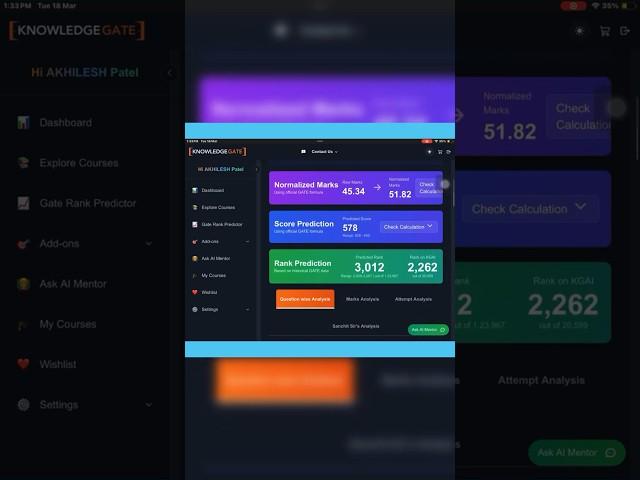Click the Rank Prediction heading
This screenshot has height=480, width=640.
coord(302,263)
